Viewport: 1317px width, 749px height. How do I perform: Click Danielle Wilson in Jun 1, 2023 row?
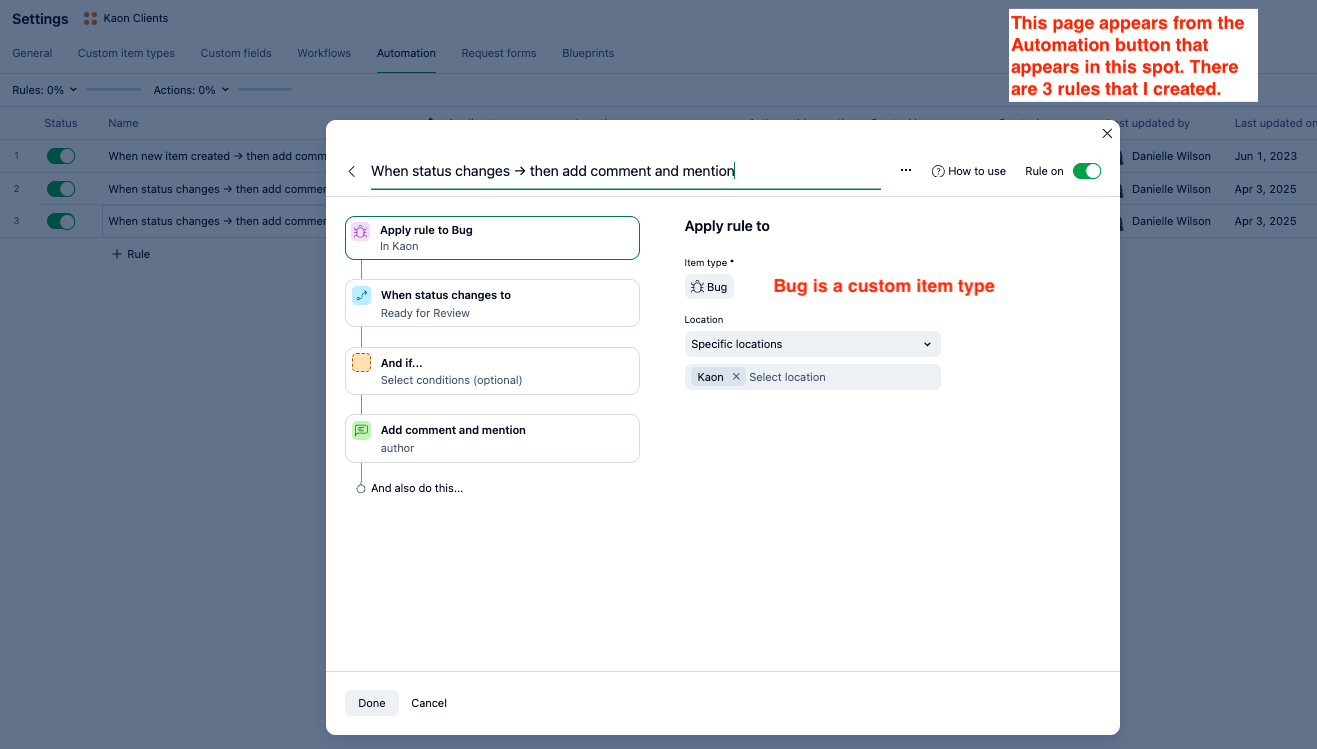[x=1171, y=156]
